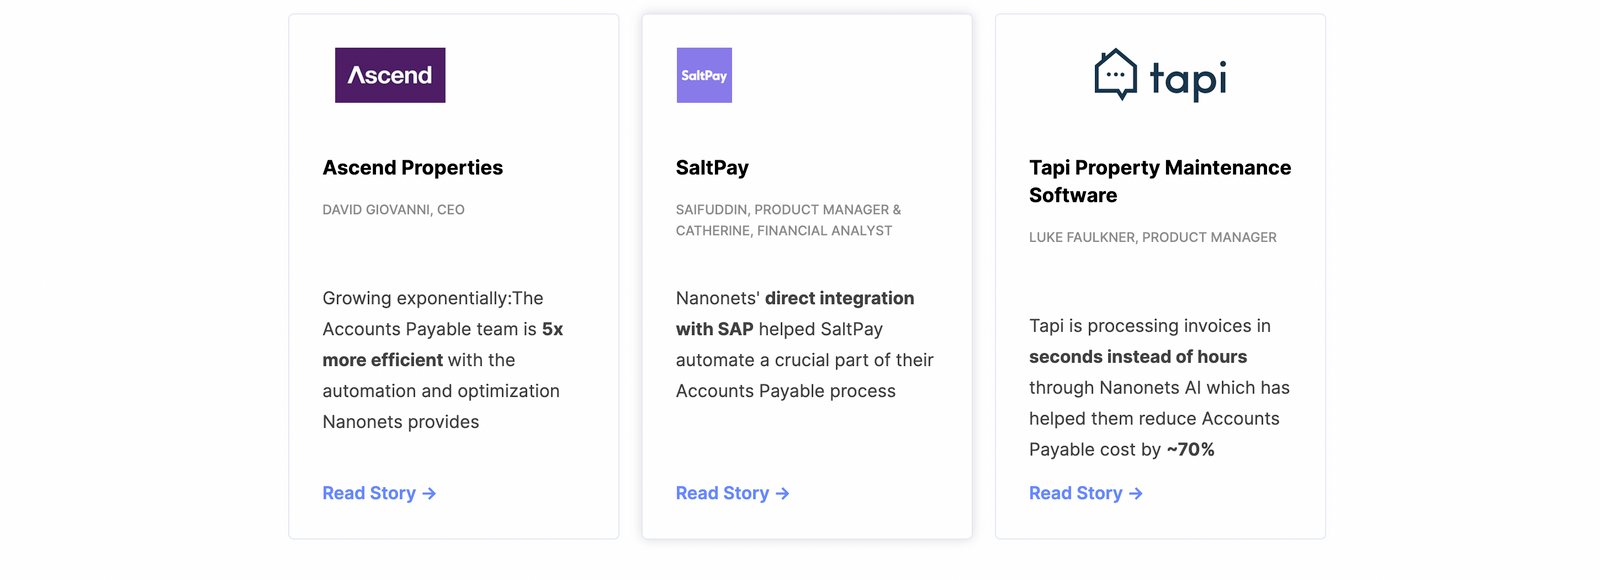Click the Luke Faulkner, Product Manager byline
The width and height of the screenshot is (1600, 580).
pos(1152,238)
